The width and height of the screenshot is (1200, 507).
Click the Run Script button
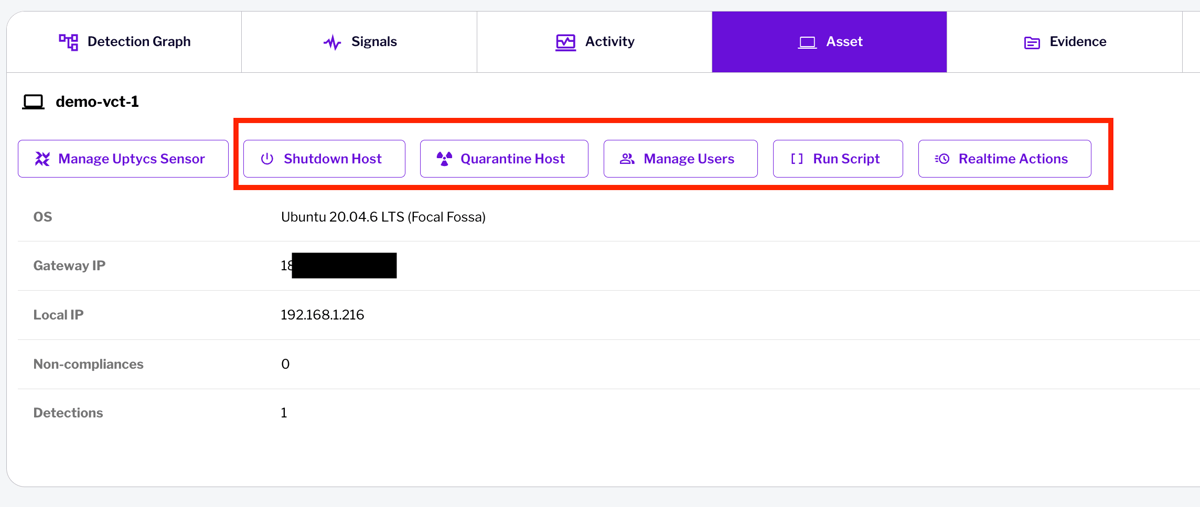coord(838,159)
